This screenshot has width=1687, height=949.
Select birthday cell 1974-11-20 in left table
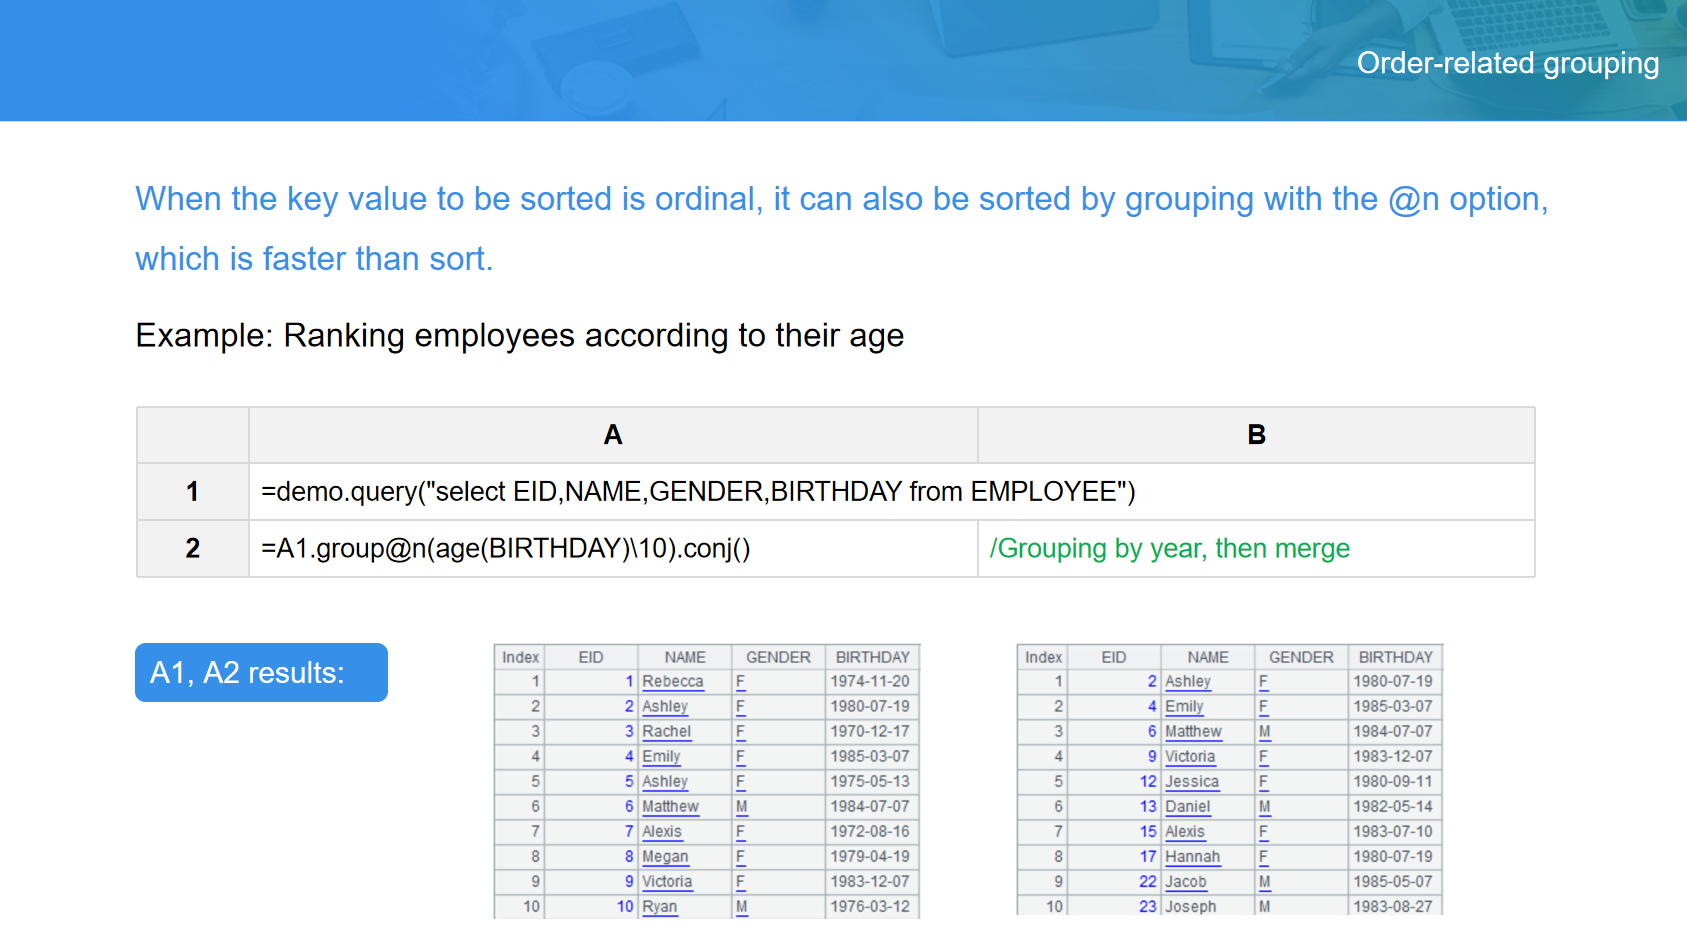(869, 682)
